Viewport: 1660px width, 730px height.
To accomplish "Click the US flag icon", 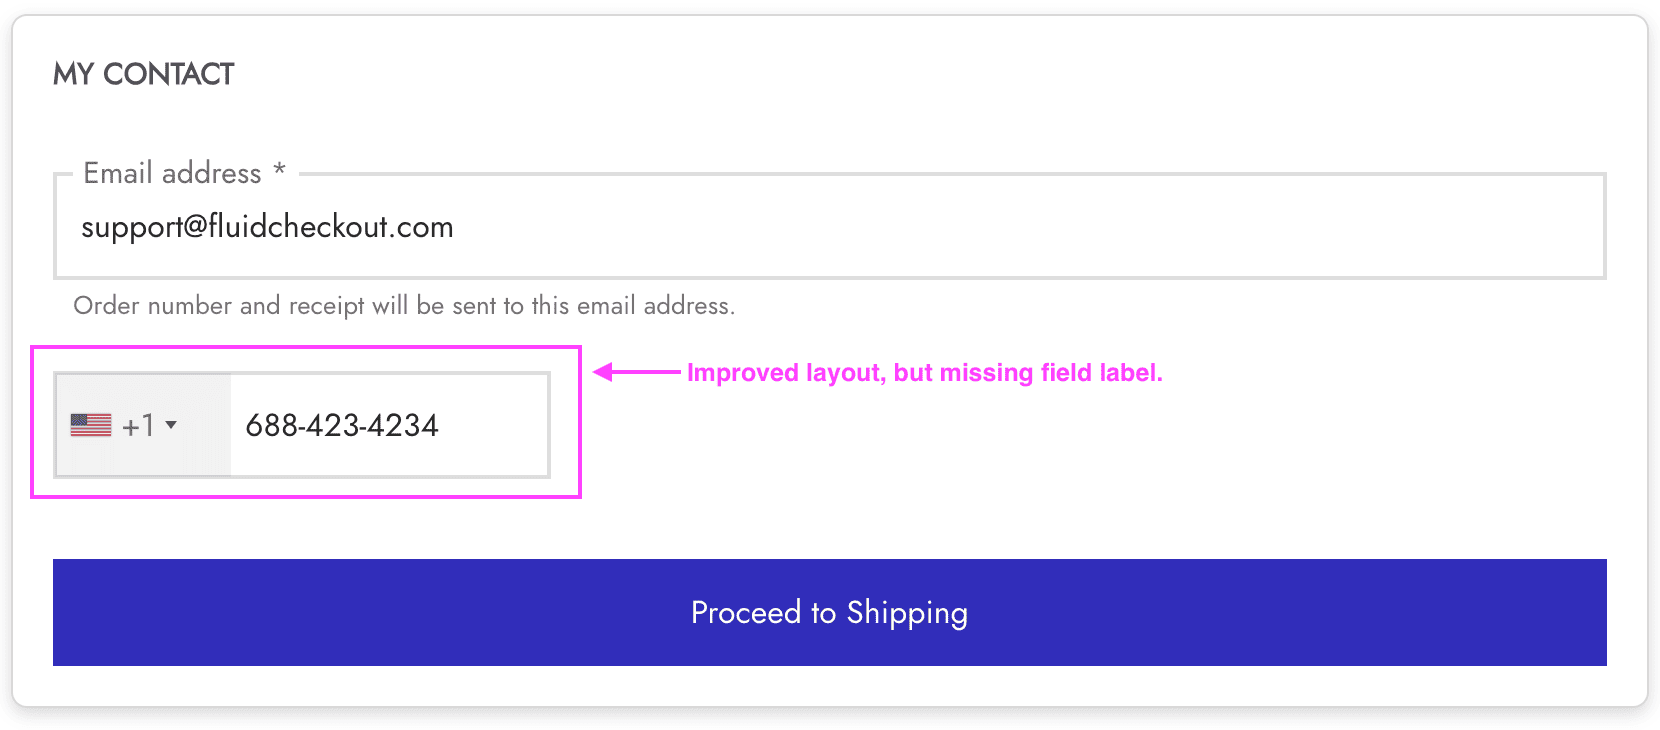I will (91, 425).
